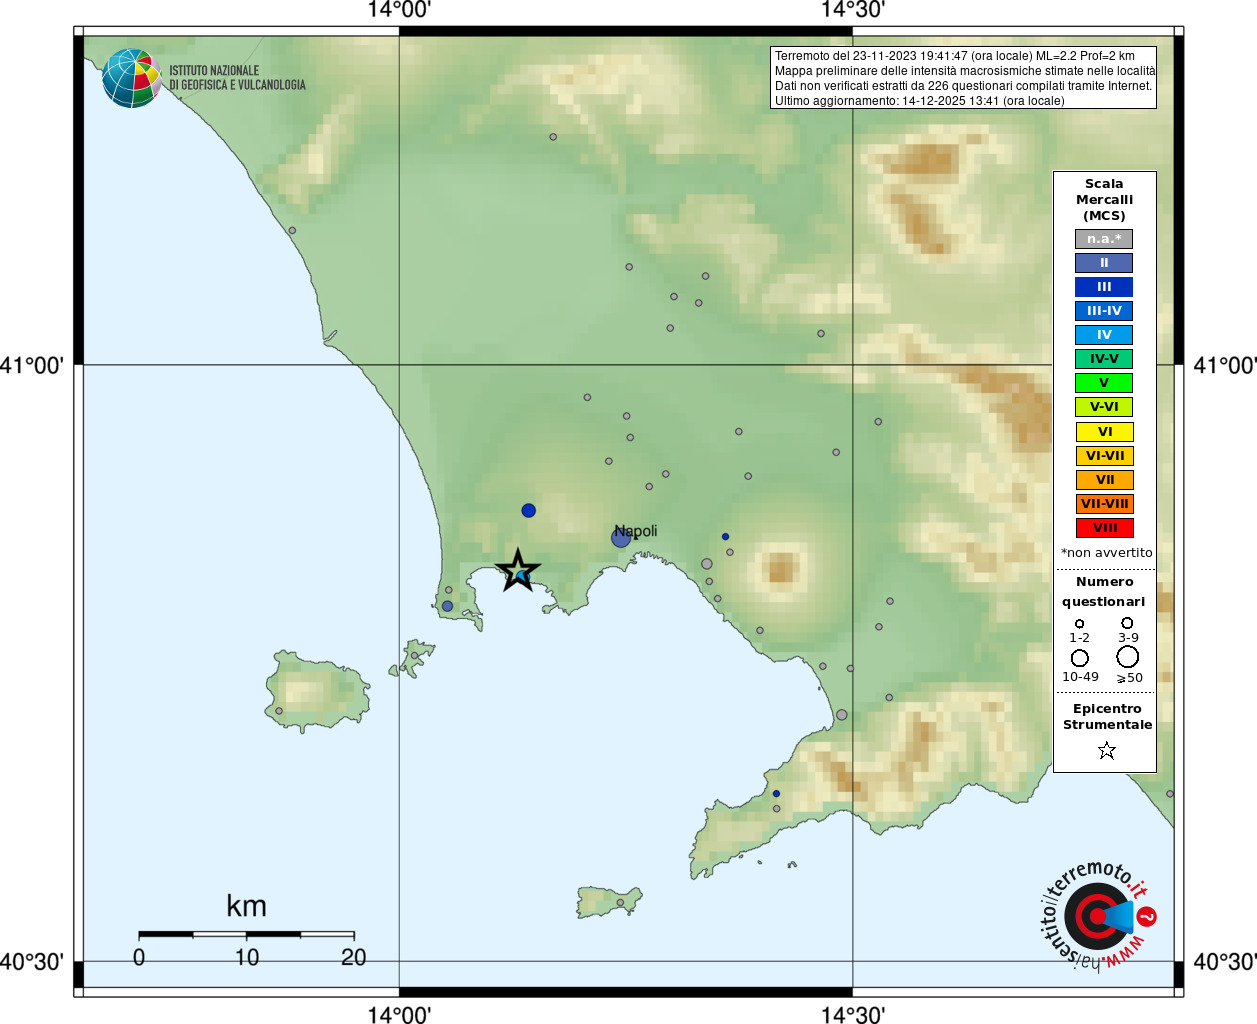Click the dark blue marker northwest of Napoli
The image size is (1257, 1024).
pyautogui.click(x=528, y=511)
